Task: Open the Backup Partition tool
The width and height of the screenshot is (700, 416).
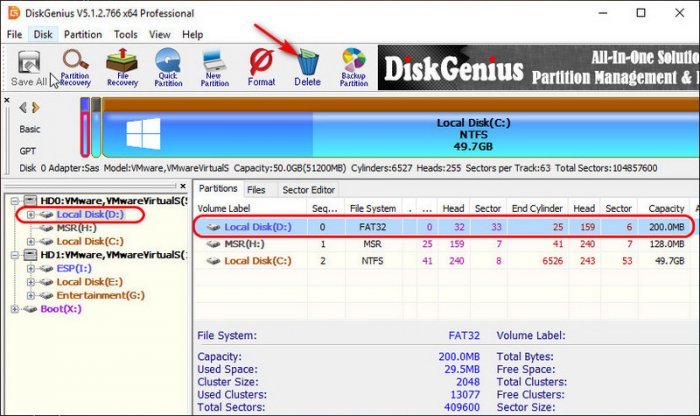Action: tap(354, 68)
